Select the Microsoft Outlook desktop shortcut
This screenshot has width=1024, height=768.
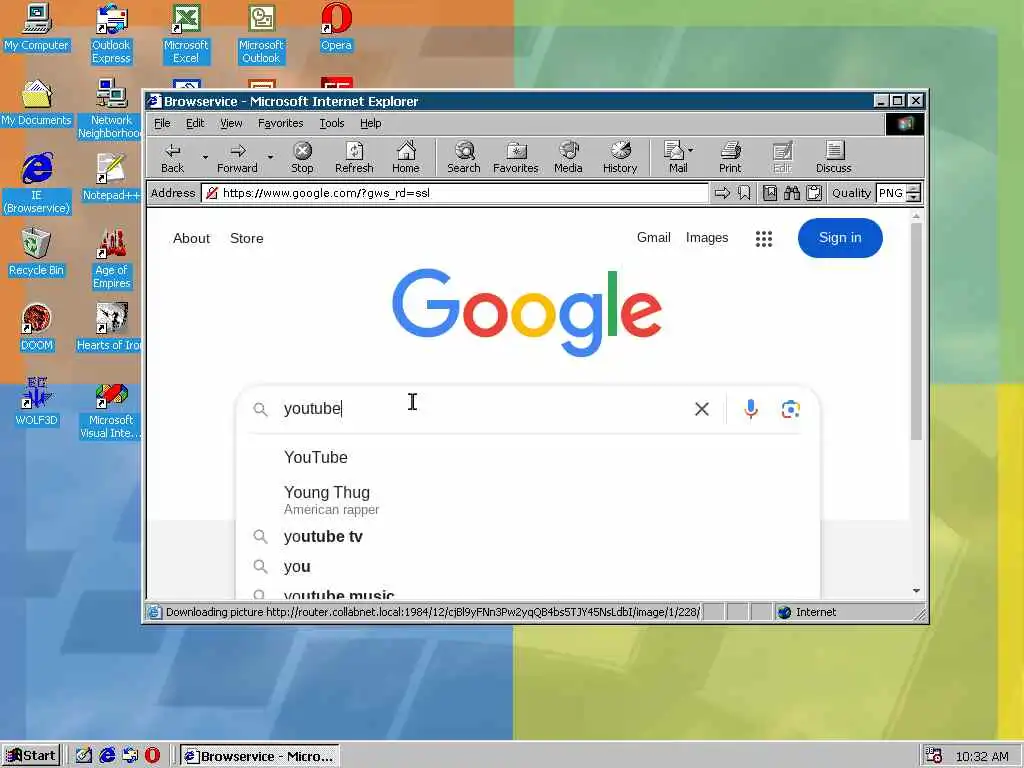click(x=261, y=34)
